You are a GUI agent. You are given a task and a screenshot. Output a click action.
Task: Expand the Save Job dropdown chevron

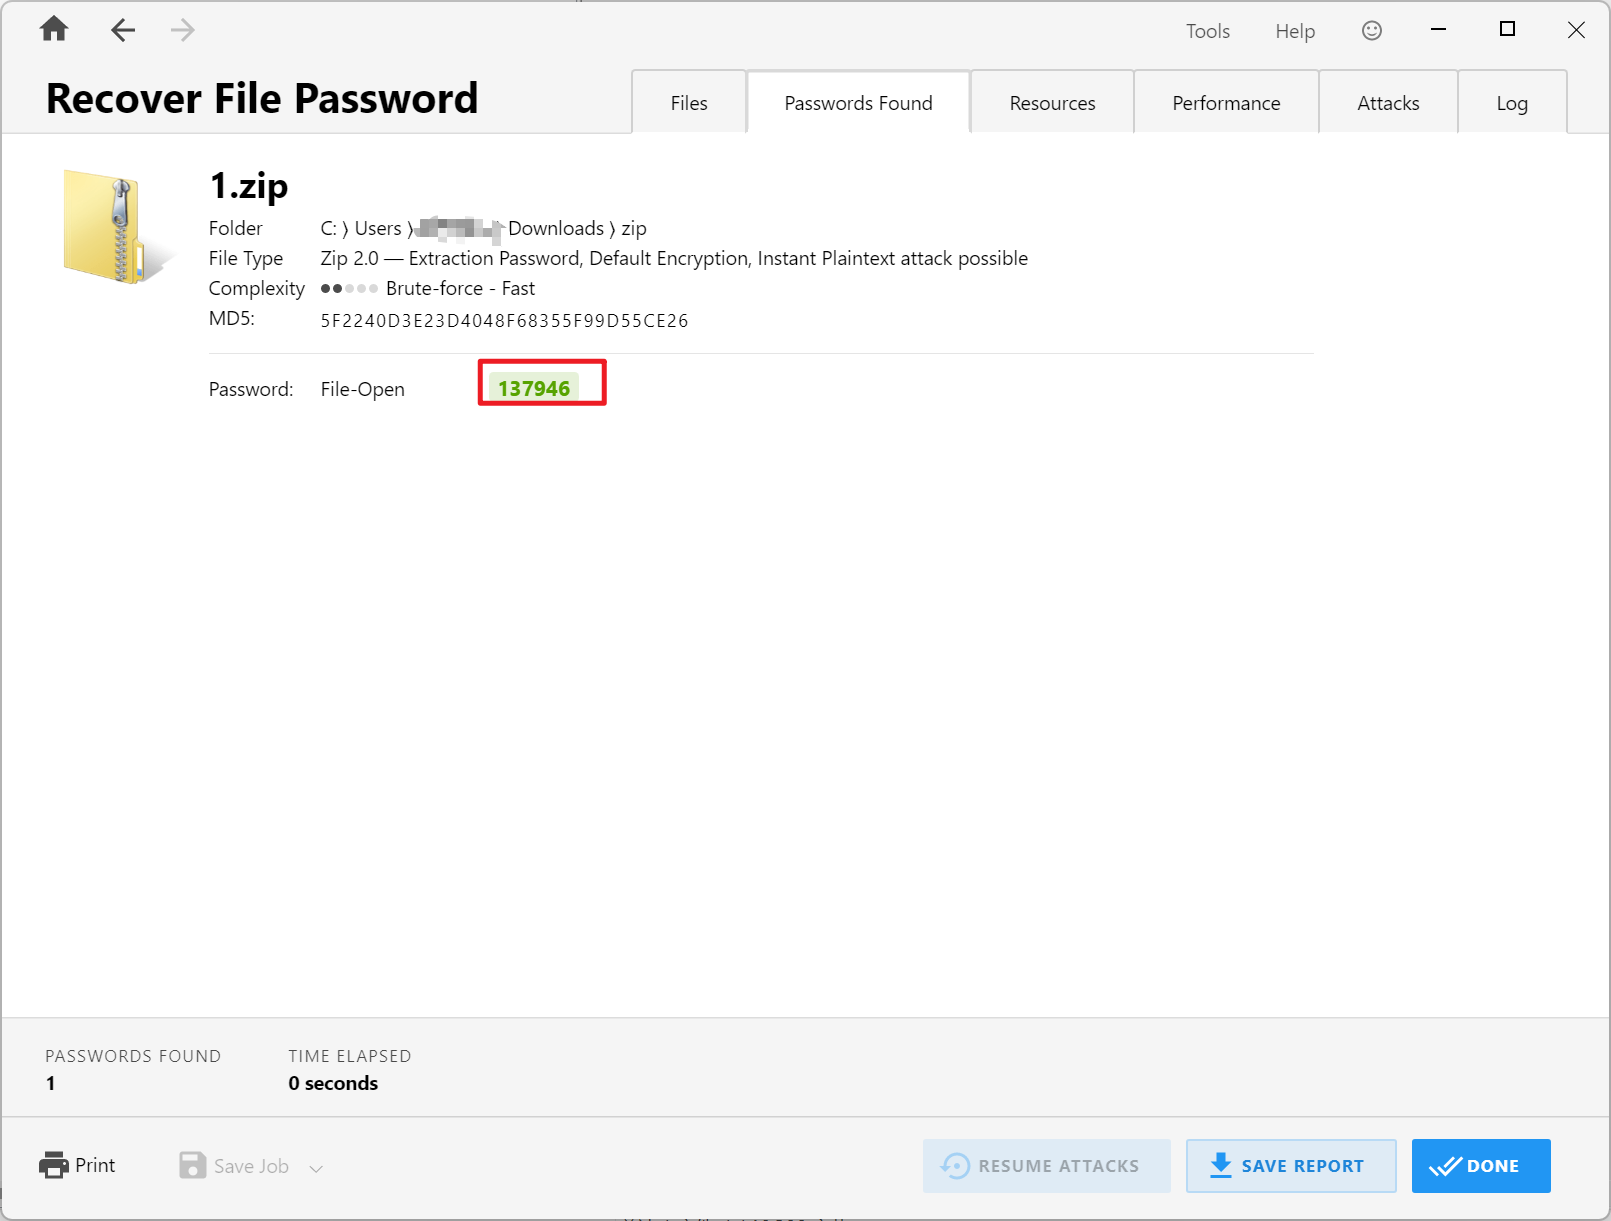pos(316,1168)
